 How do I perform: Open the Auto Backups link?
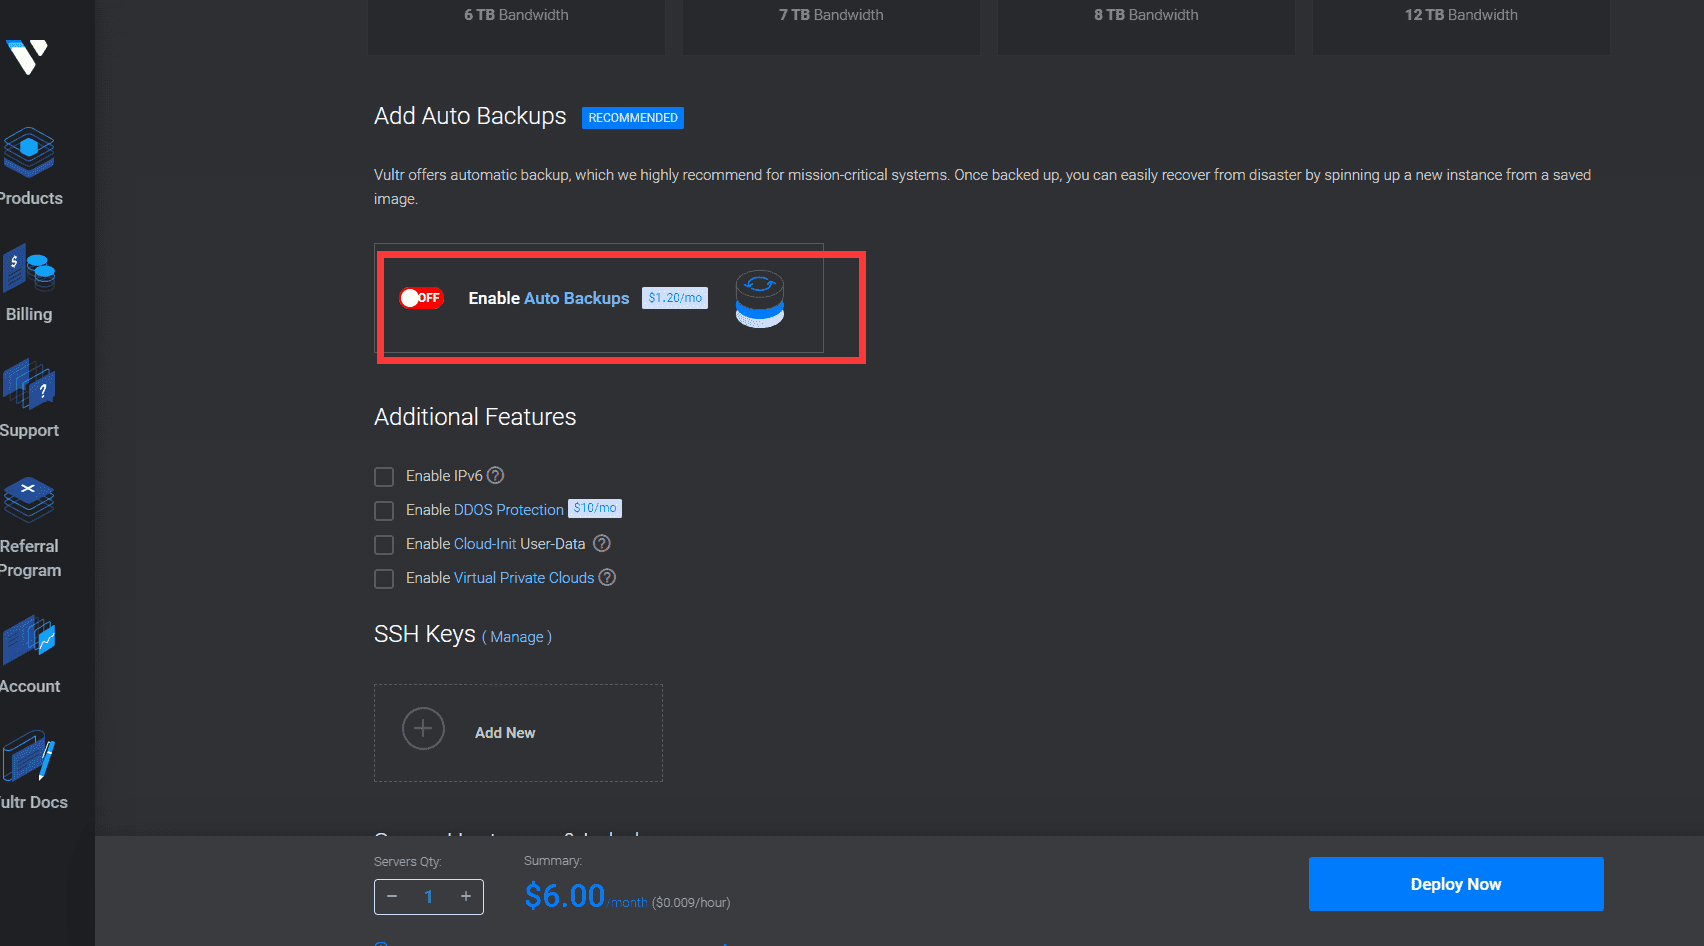(x=577, y=298)
